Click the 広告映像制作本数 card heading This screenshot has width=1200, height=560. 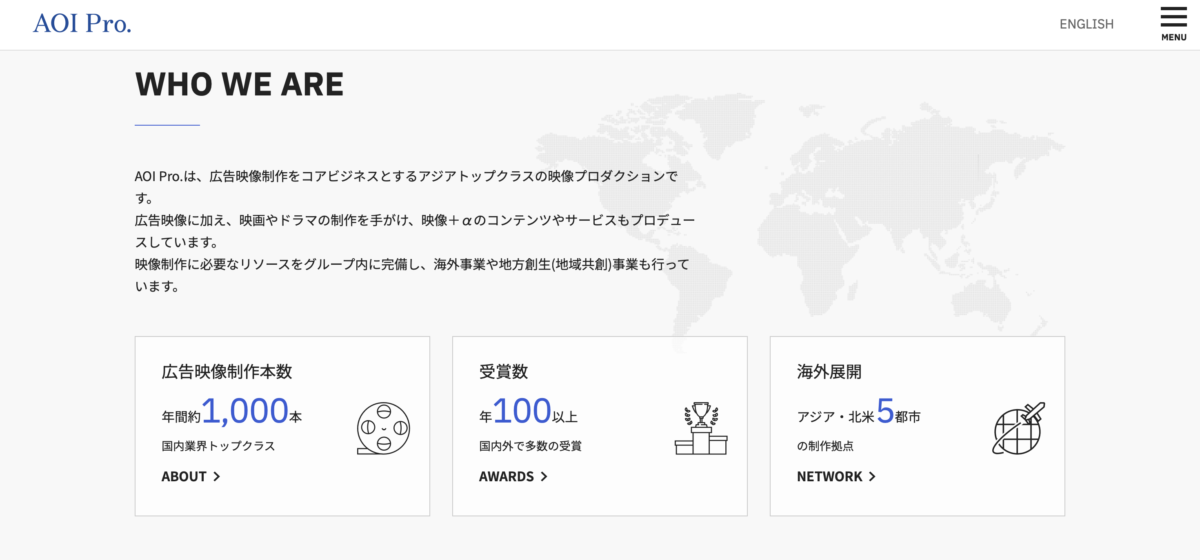point(227,372)
